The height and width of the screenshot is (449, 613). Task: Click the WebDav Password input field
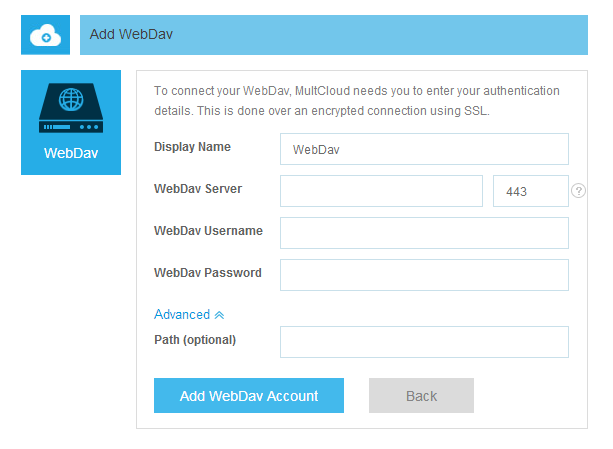(424, 275)
